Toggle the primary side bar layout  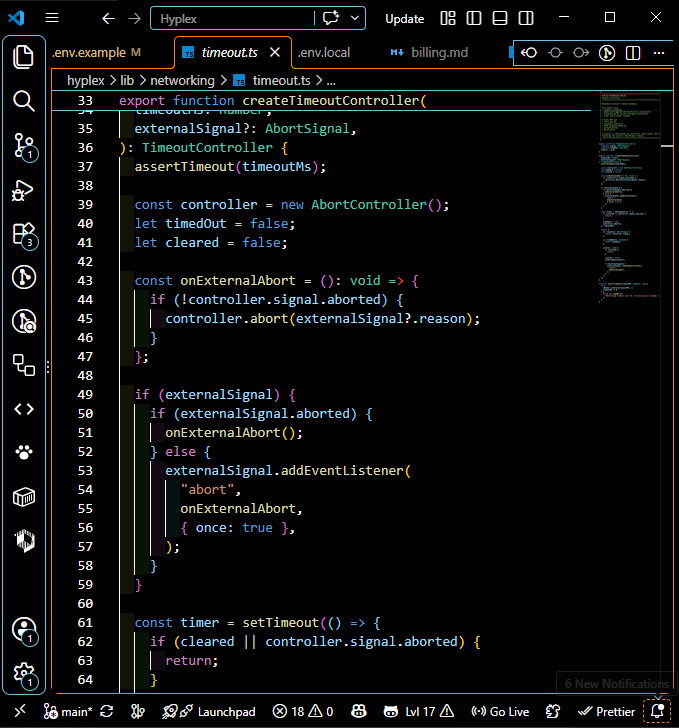click(474, 19)
